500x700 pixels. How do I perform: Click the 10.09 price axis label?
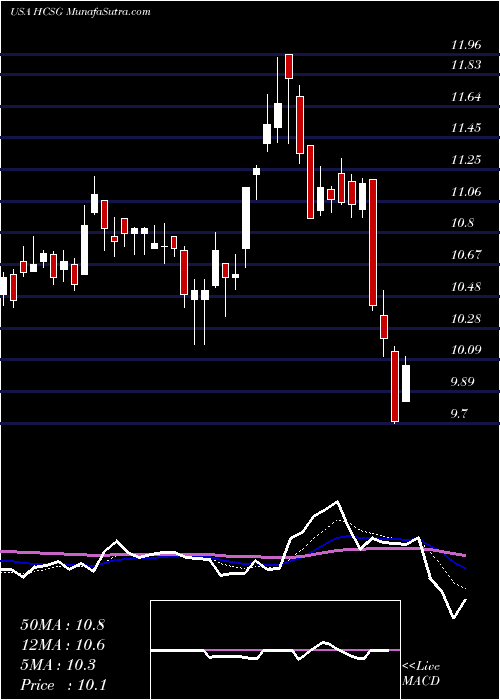[x=467, y=350]
